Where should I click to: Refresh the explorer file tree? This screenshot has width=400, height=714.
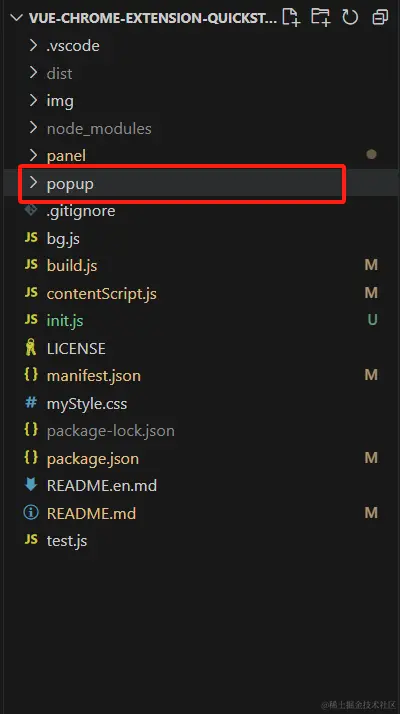(x=350, y=18)
